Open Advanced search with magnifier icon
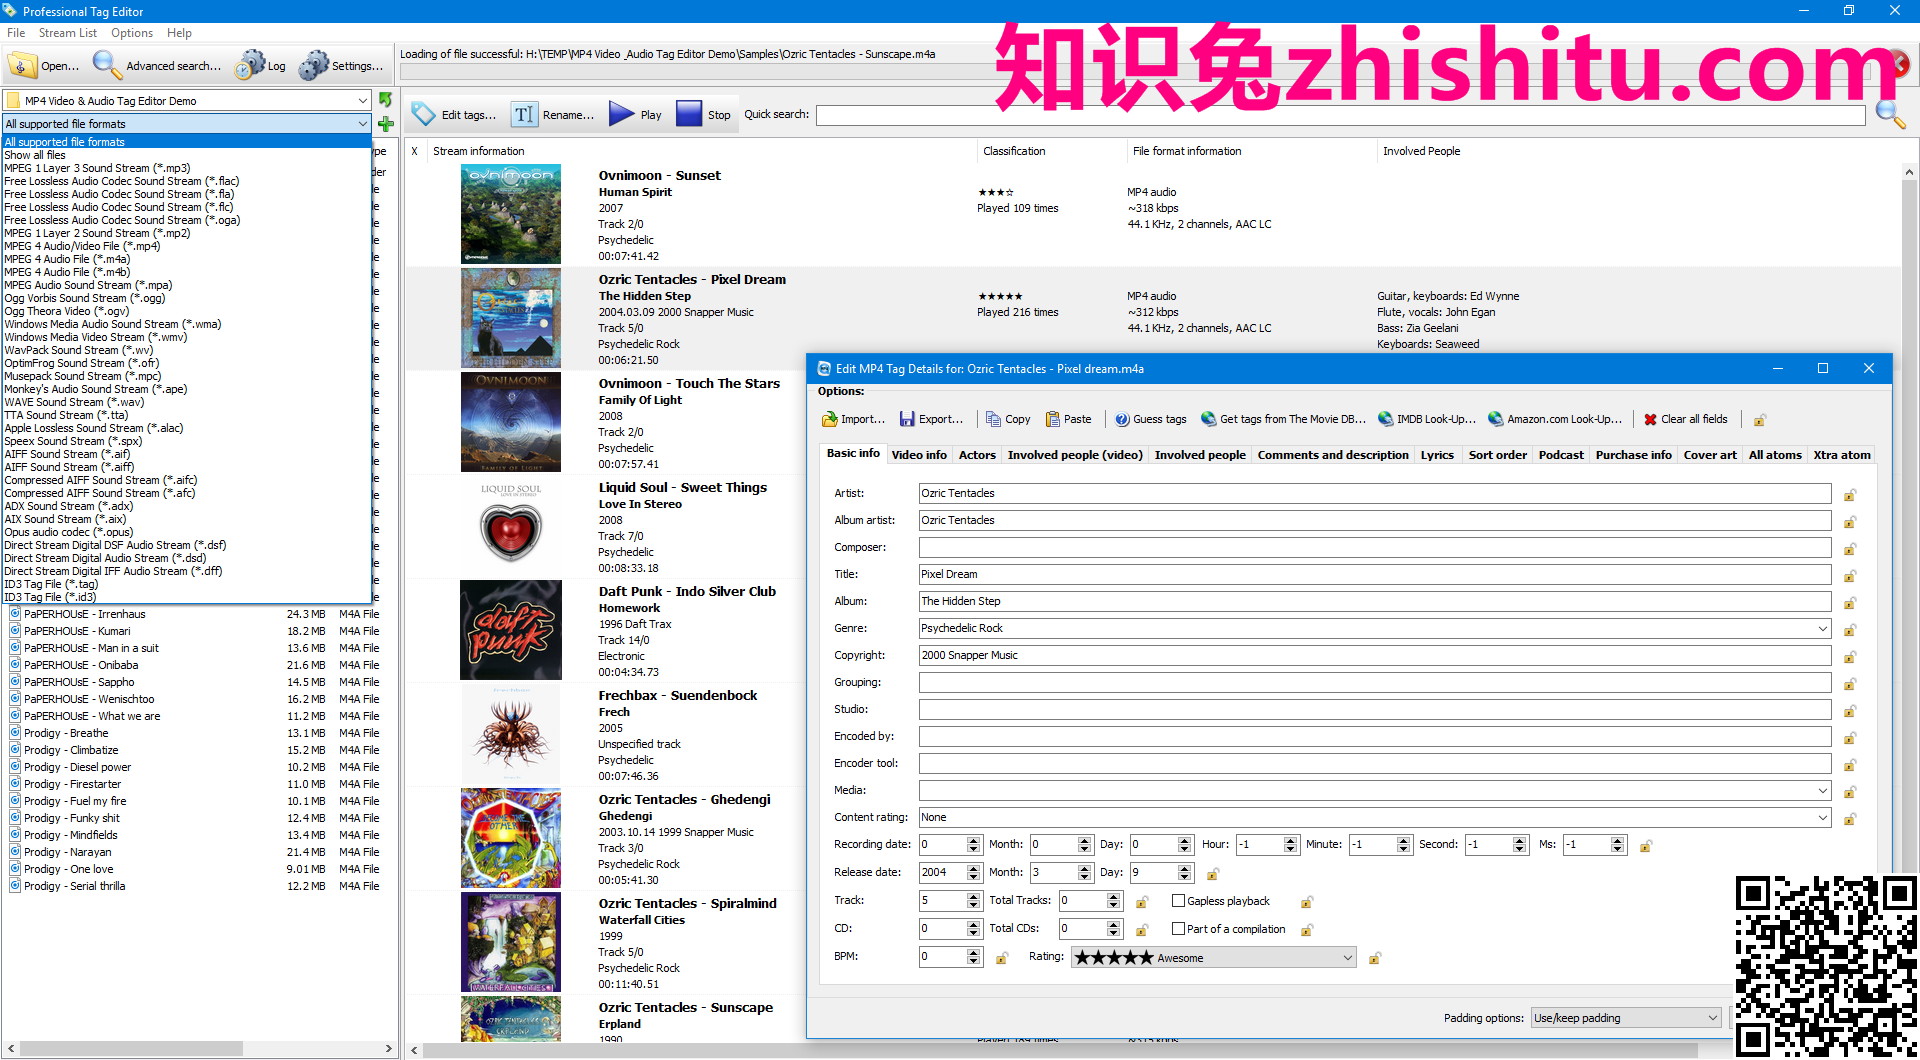 106,65
